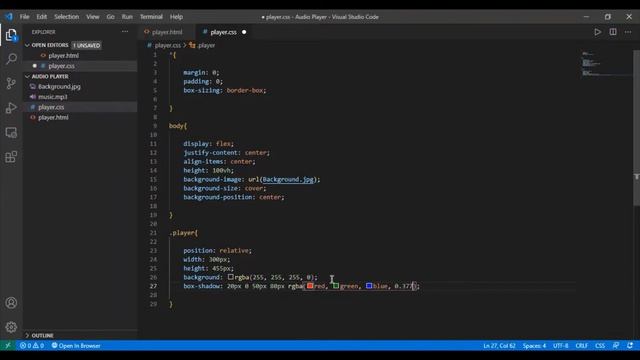Open the Terminal menu

pos(151,17)
